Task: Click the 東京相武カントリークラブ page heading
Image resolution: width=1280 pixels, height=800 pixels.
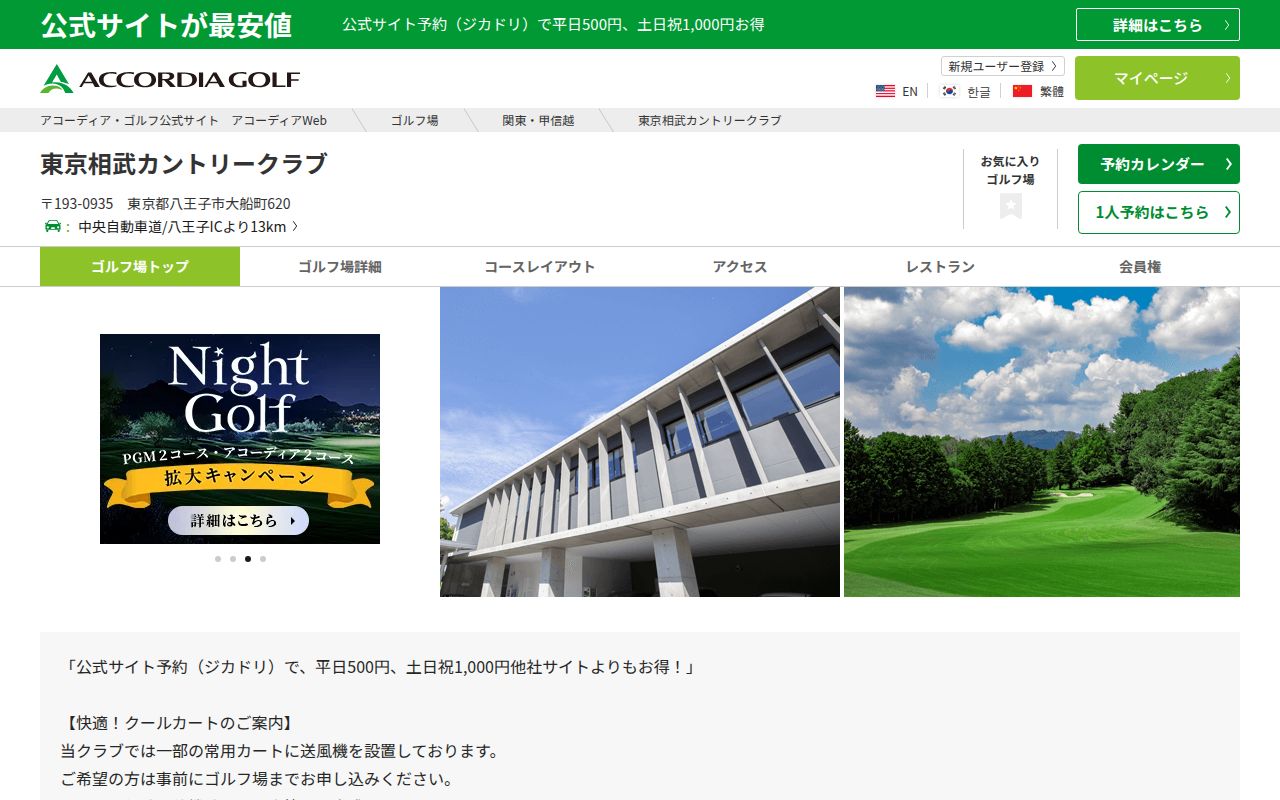Action: pyautogui.click(x=184, y=164)
